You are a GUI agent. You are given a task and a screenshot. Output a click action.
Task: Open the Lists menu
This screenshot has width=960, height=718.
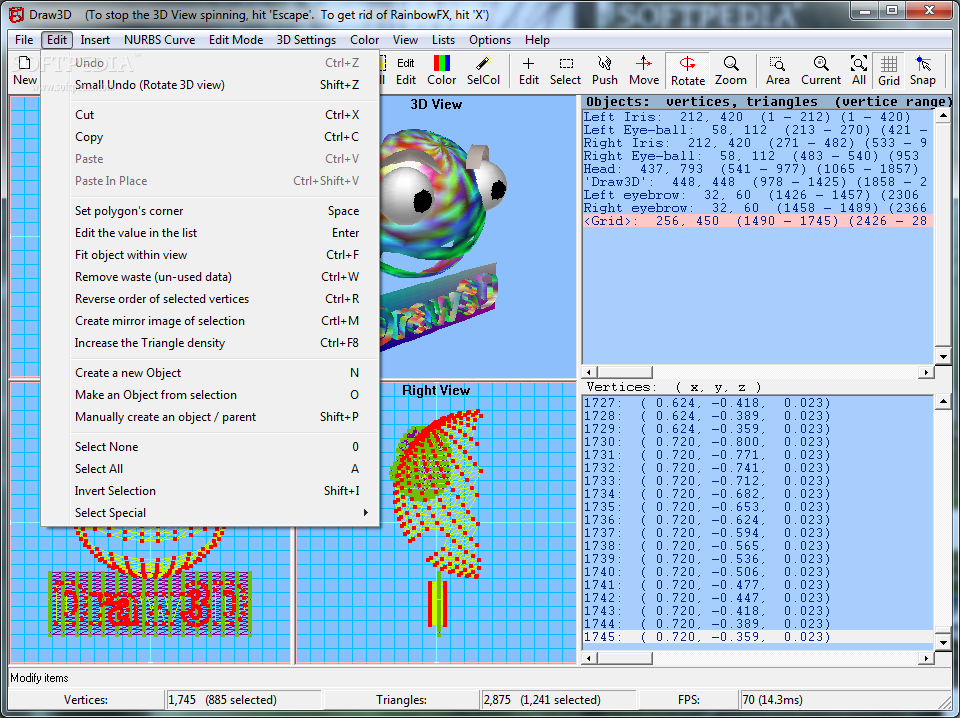443,40
